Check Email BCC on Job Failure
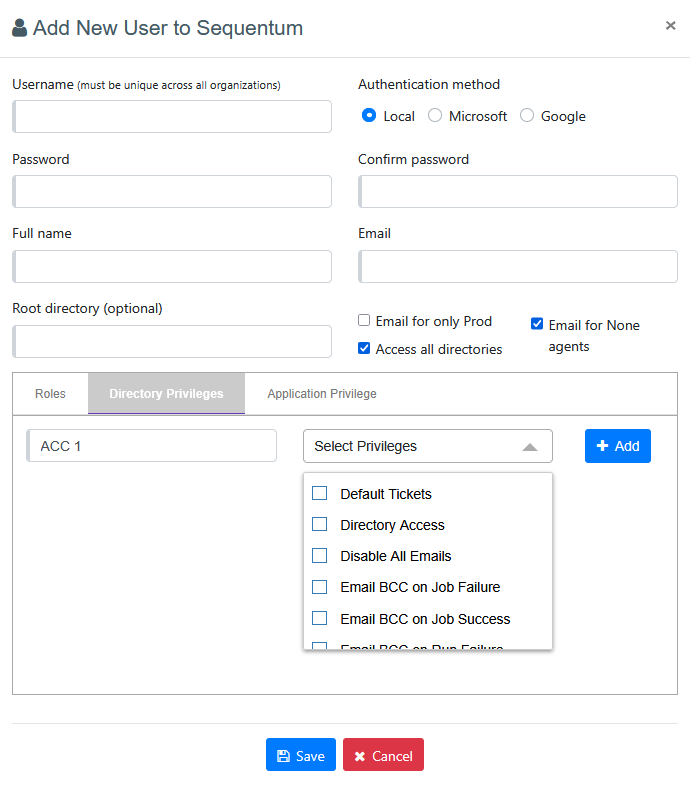This screenshot has width=690, height=792. [x=320, y=587]
